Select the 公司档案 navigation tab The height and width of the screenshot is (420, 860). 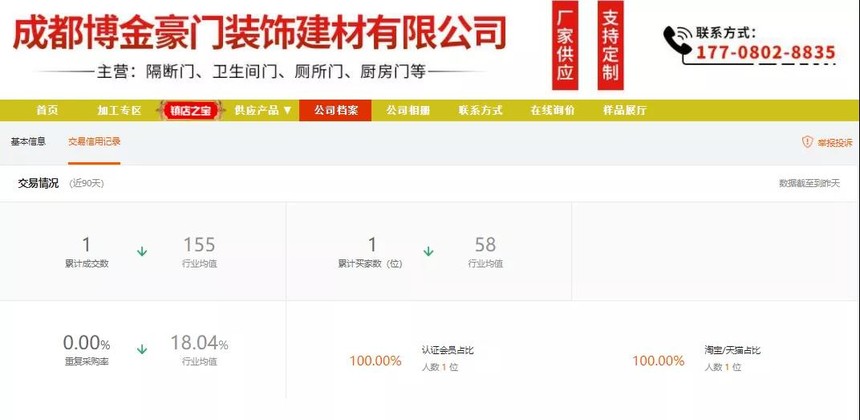(335, 110)
